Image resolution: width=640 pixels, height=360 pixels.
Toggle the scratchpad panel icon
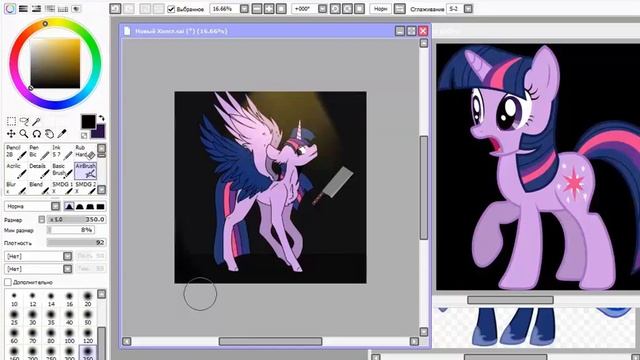76,9
